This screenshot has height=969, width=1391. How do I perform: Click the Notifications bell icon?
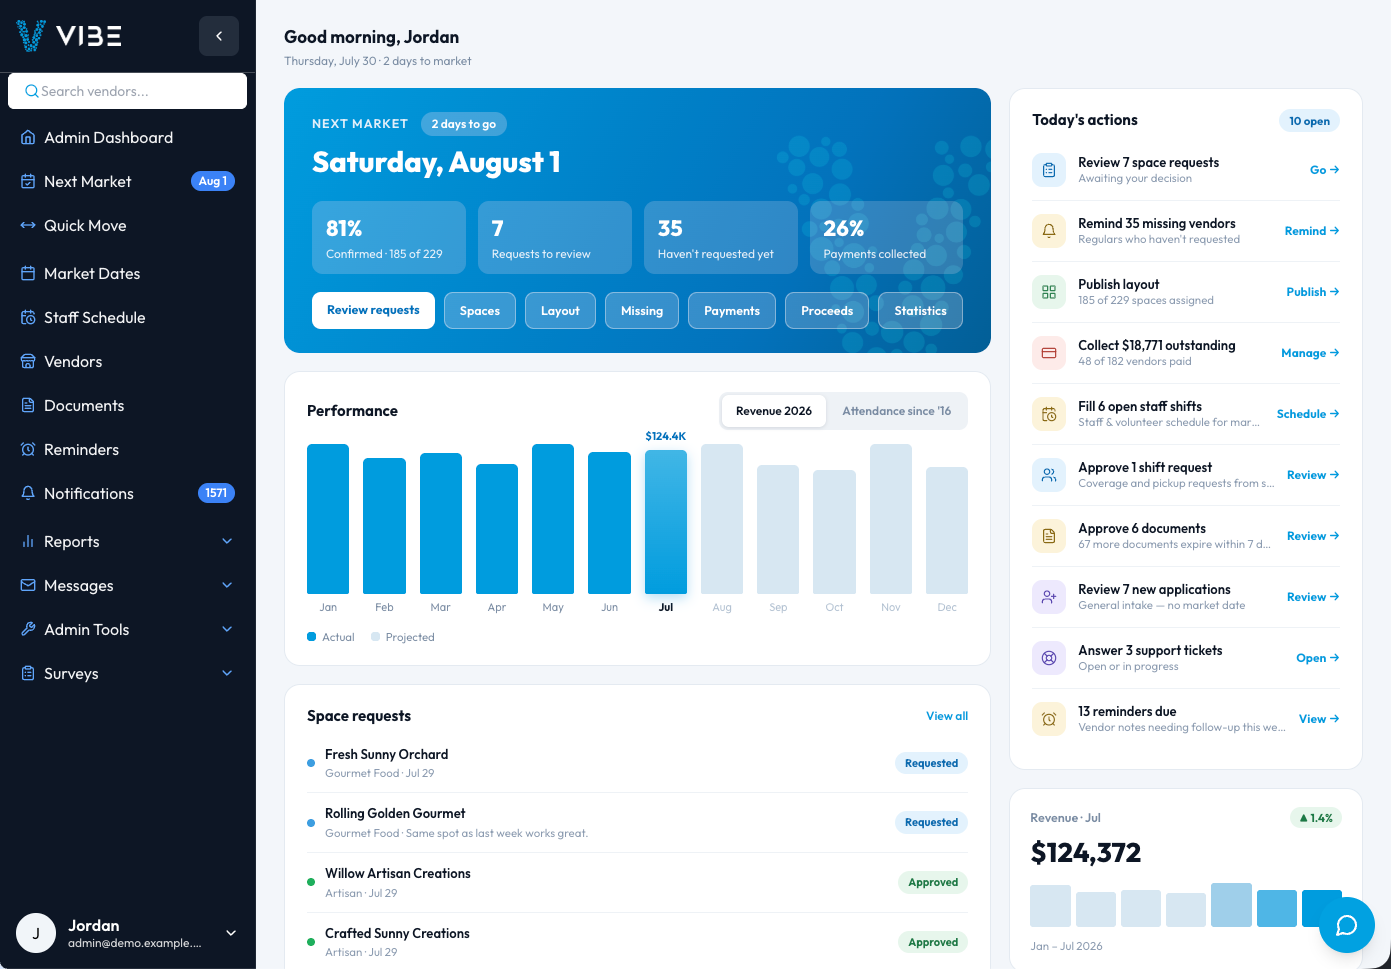pyautogui.click(x=28, y=494)
